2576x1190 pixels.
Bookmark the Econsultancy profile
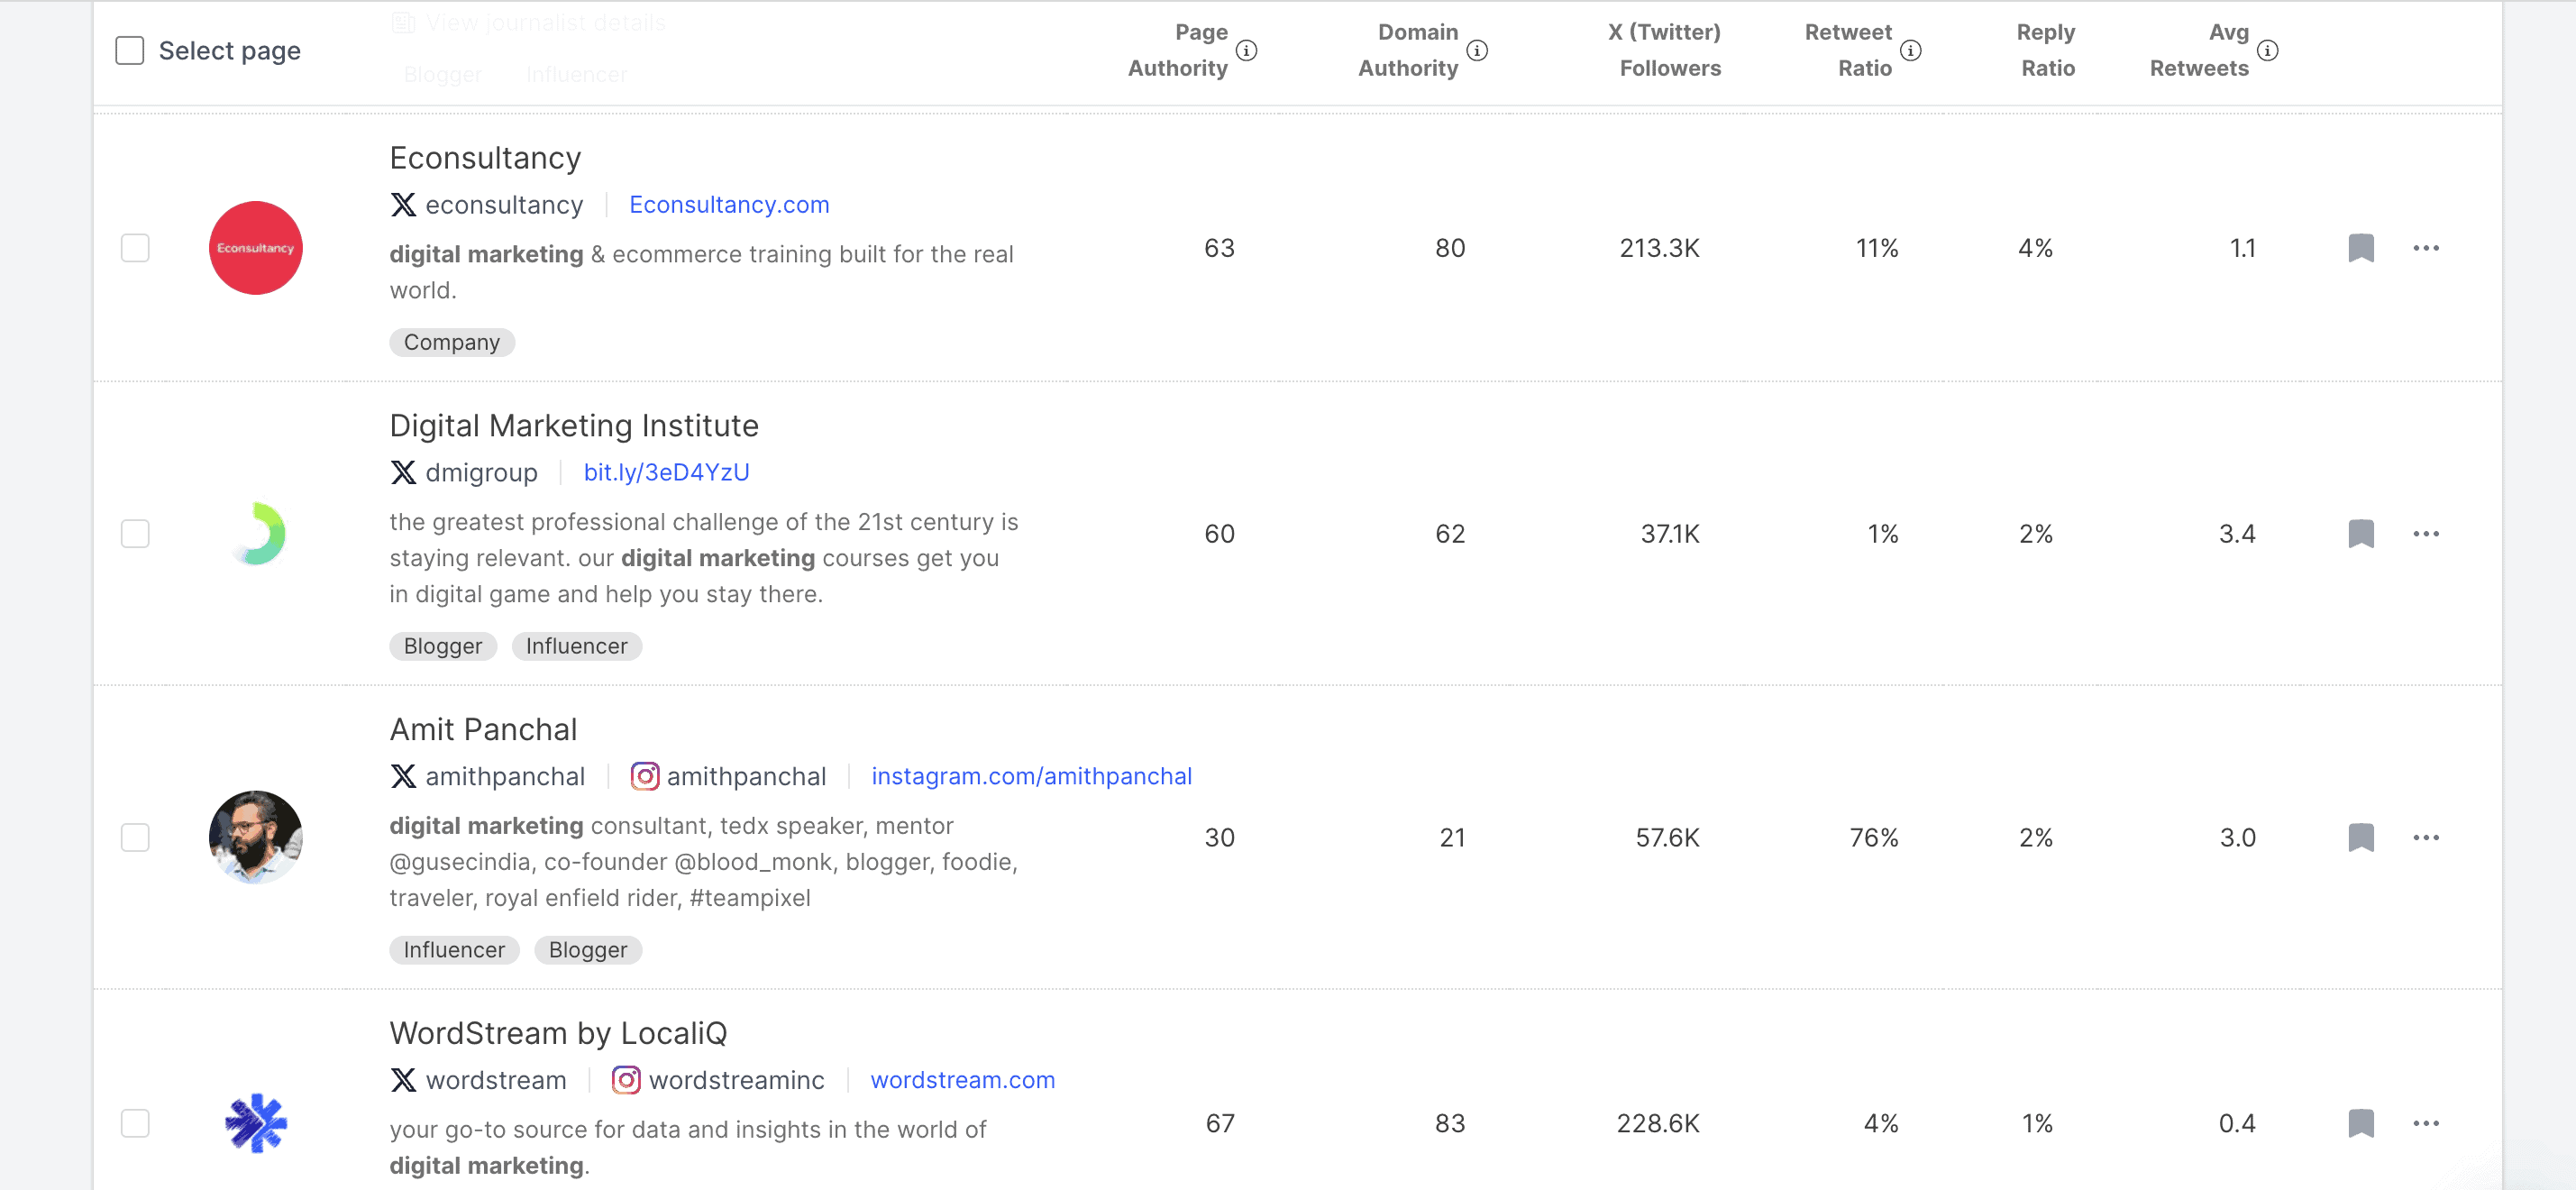2361,248
